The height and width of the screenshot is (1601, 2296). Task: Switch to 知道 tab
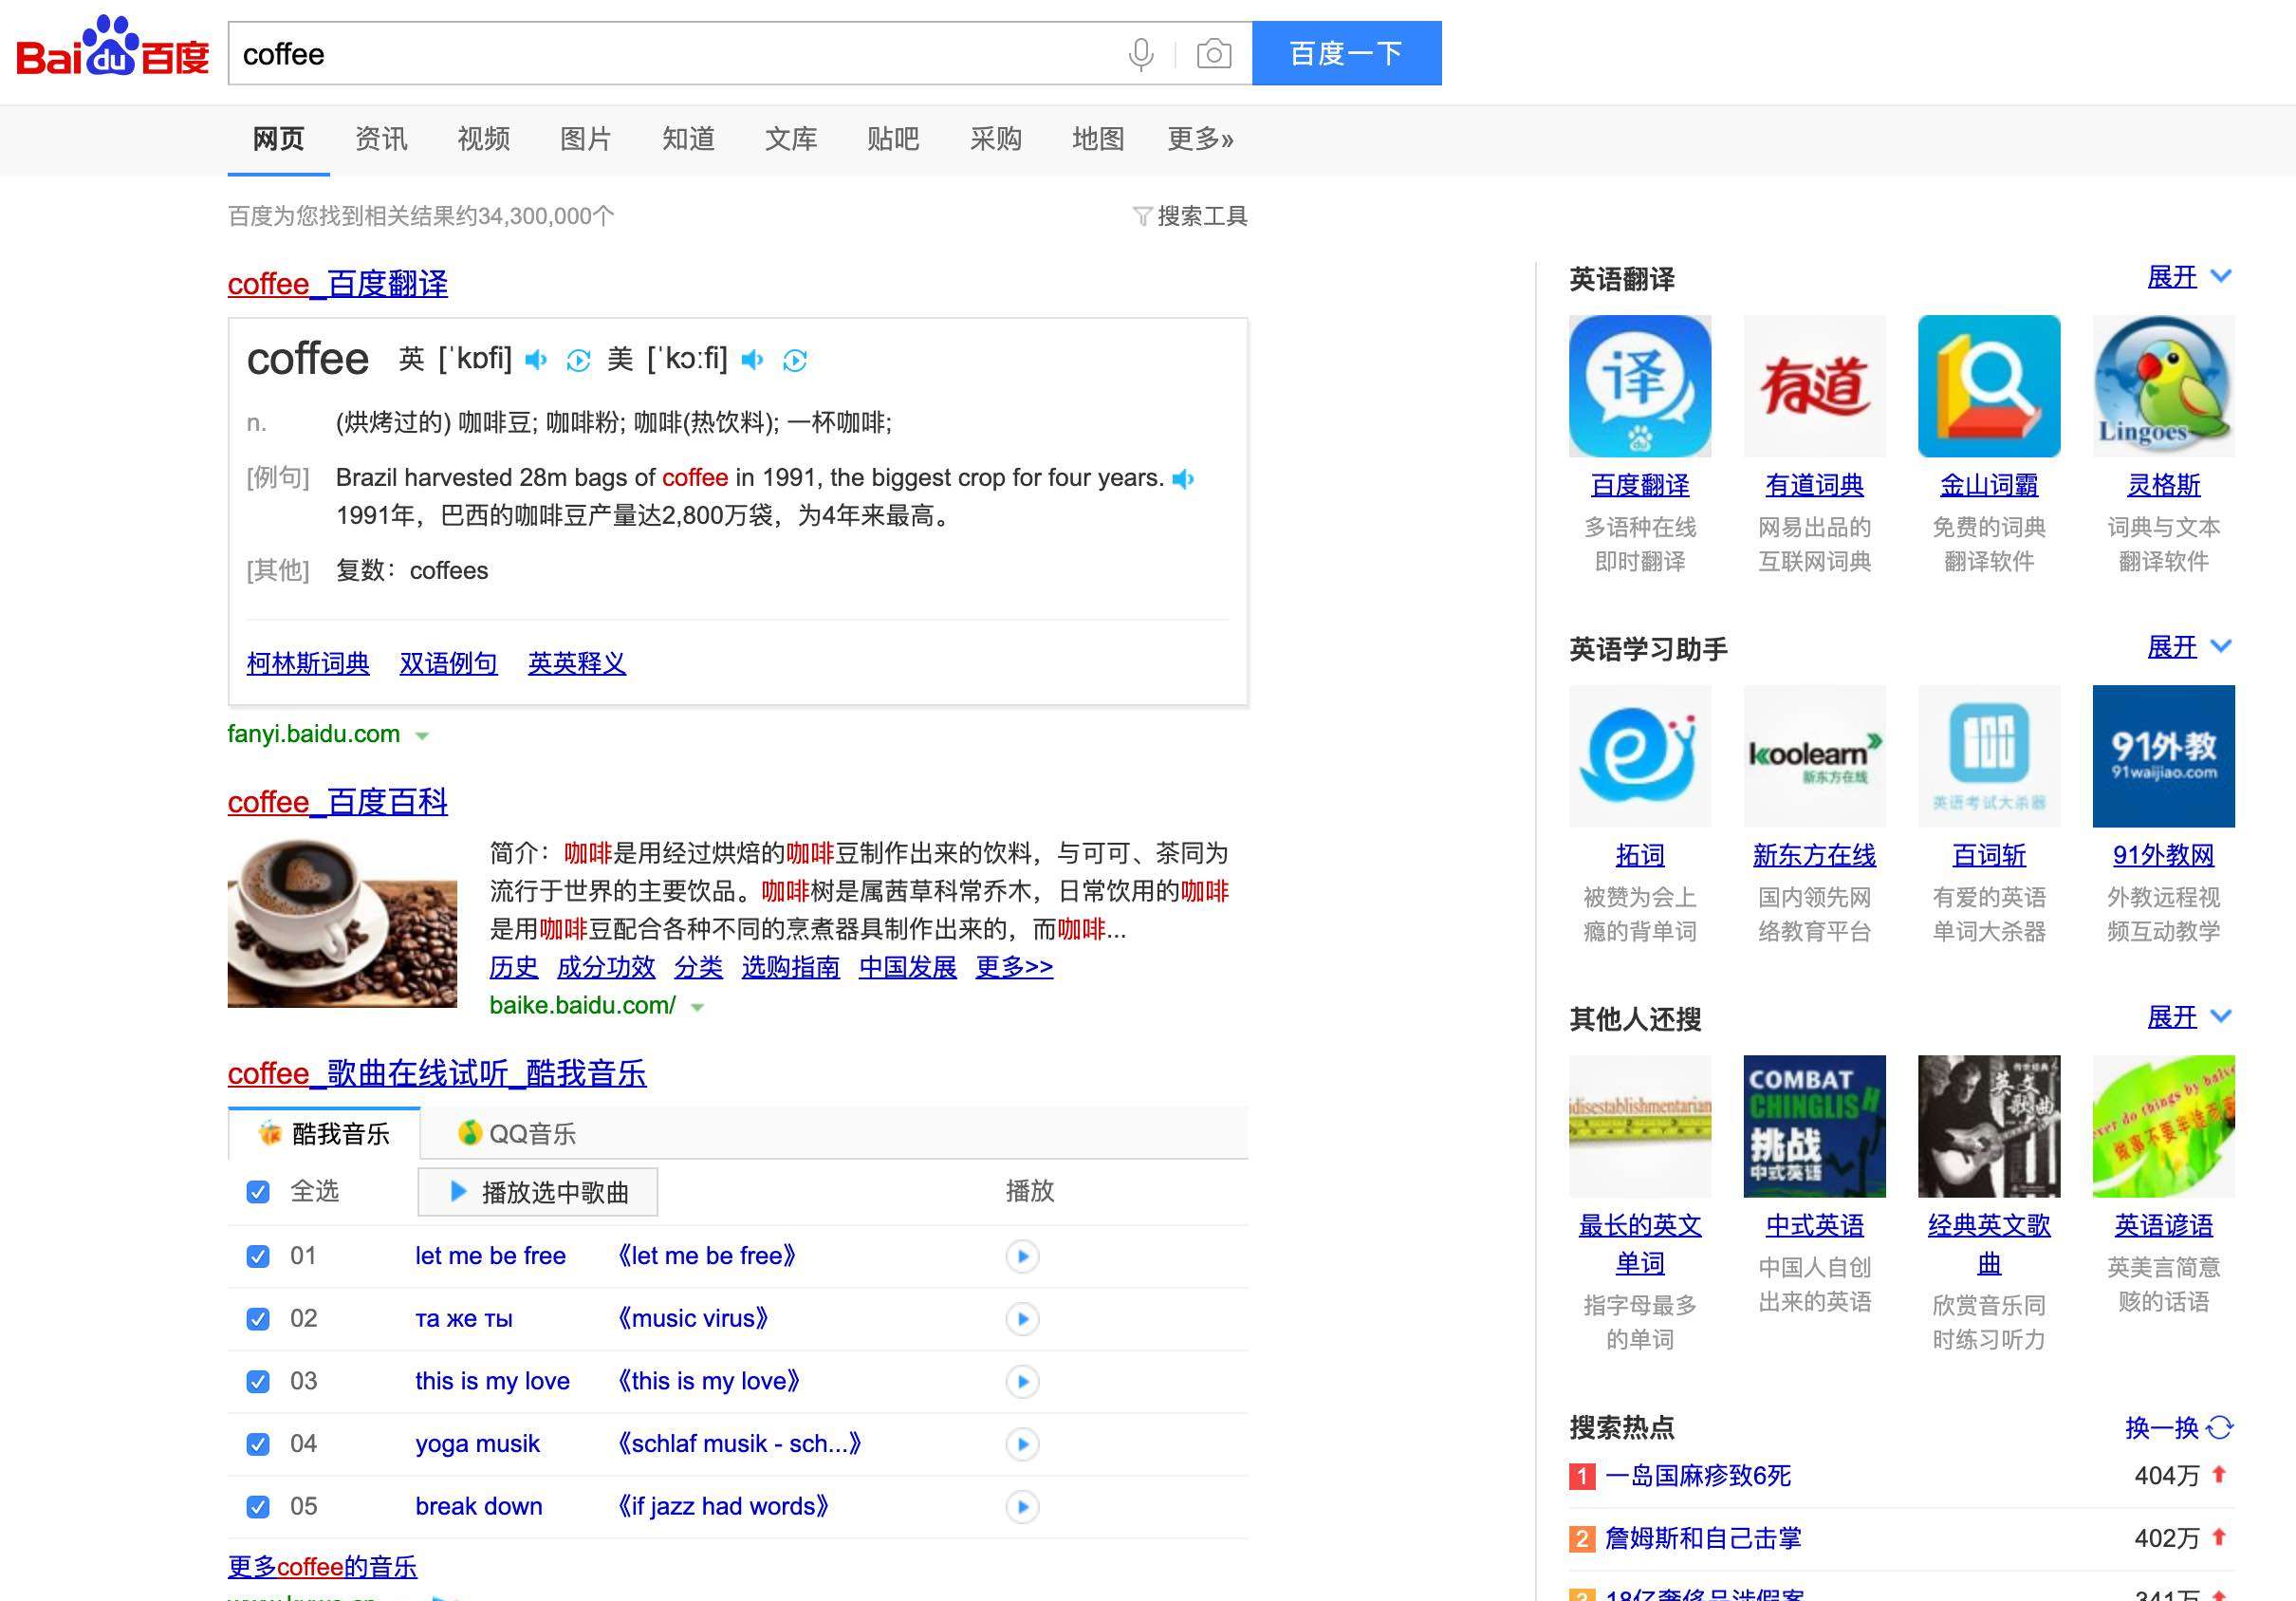(x=688, y=139)
